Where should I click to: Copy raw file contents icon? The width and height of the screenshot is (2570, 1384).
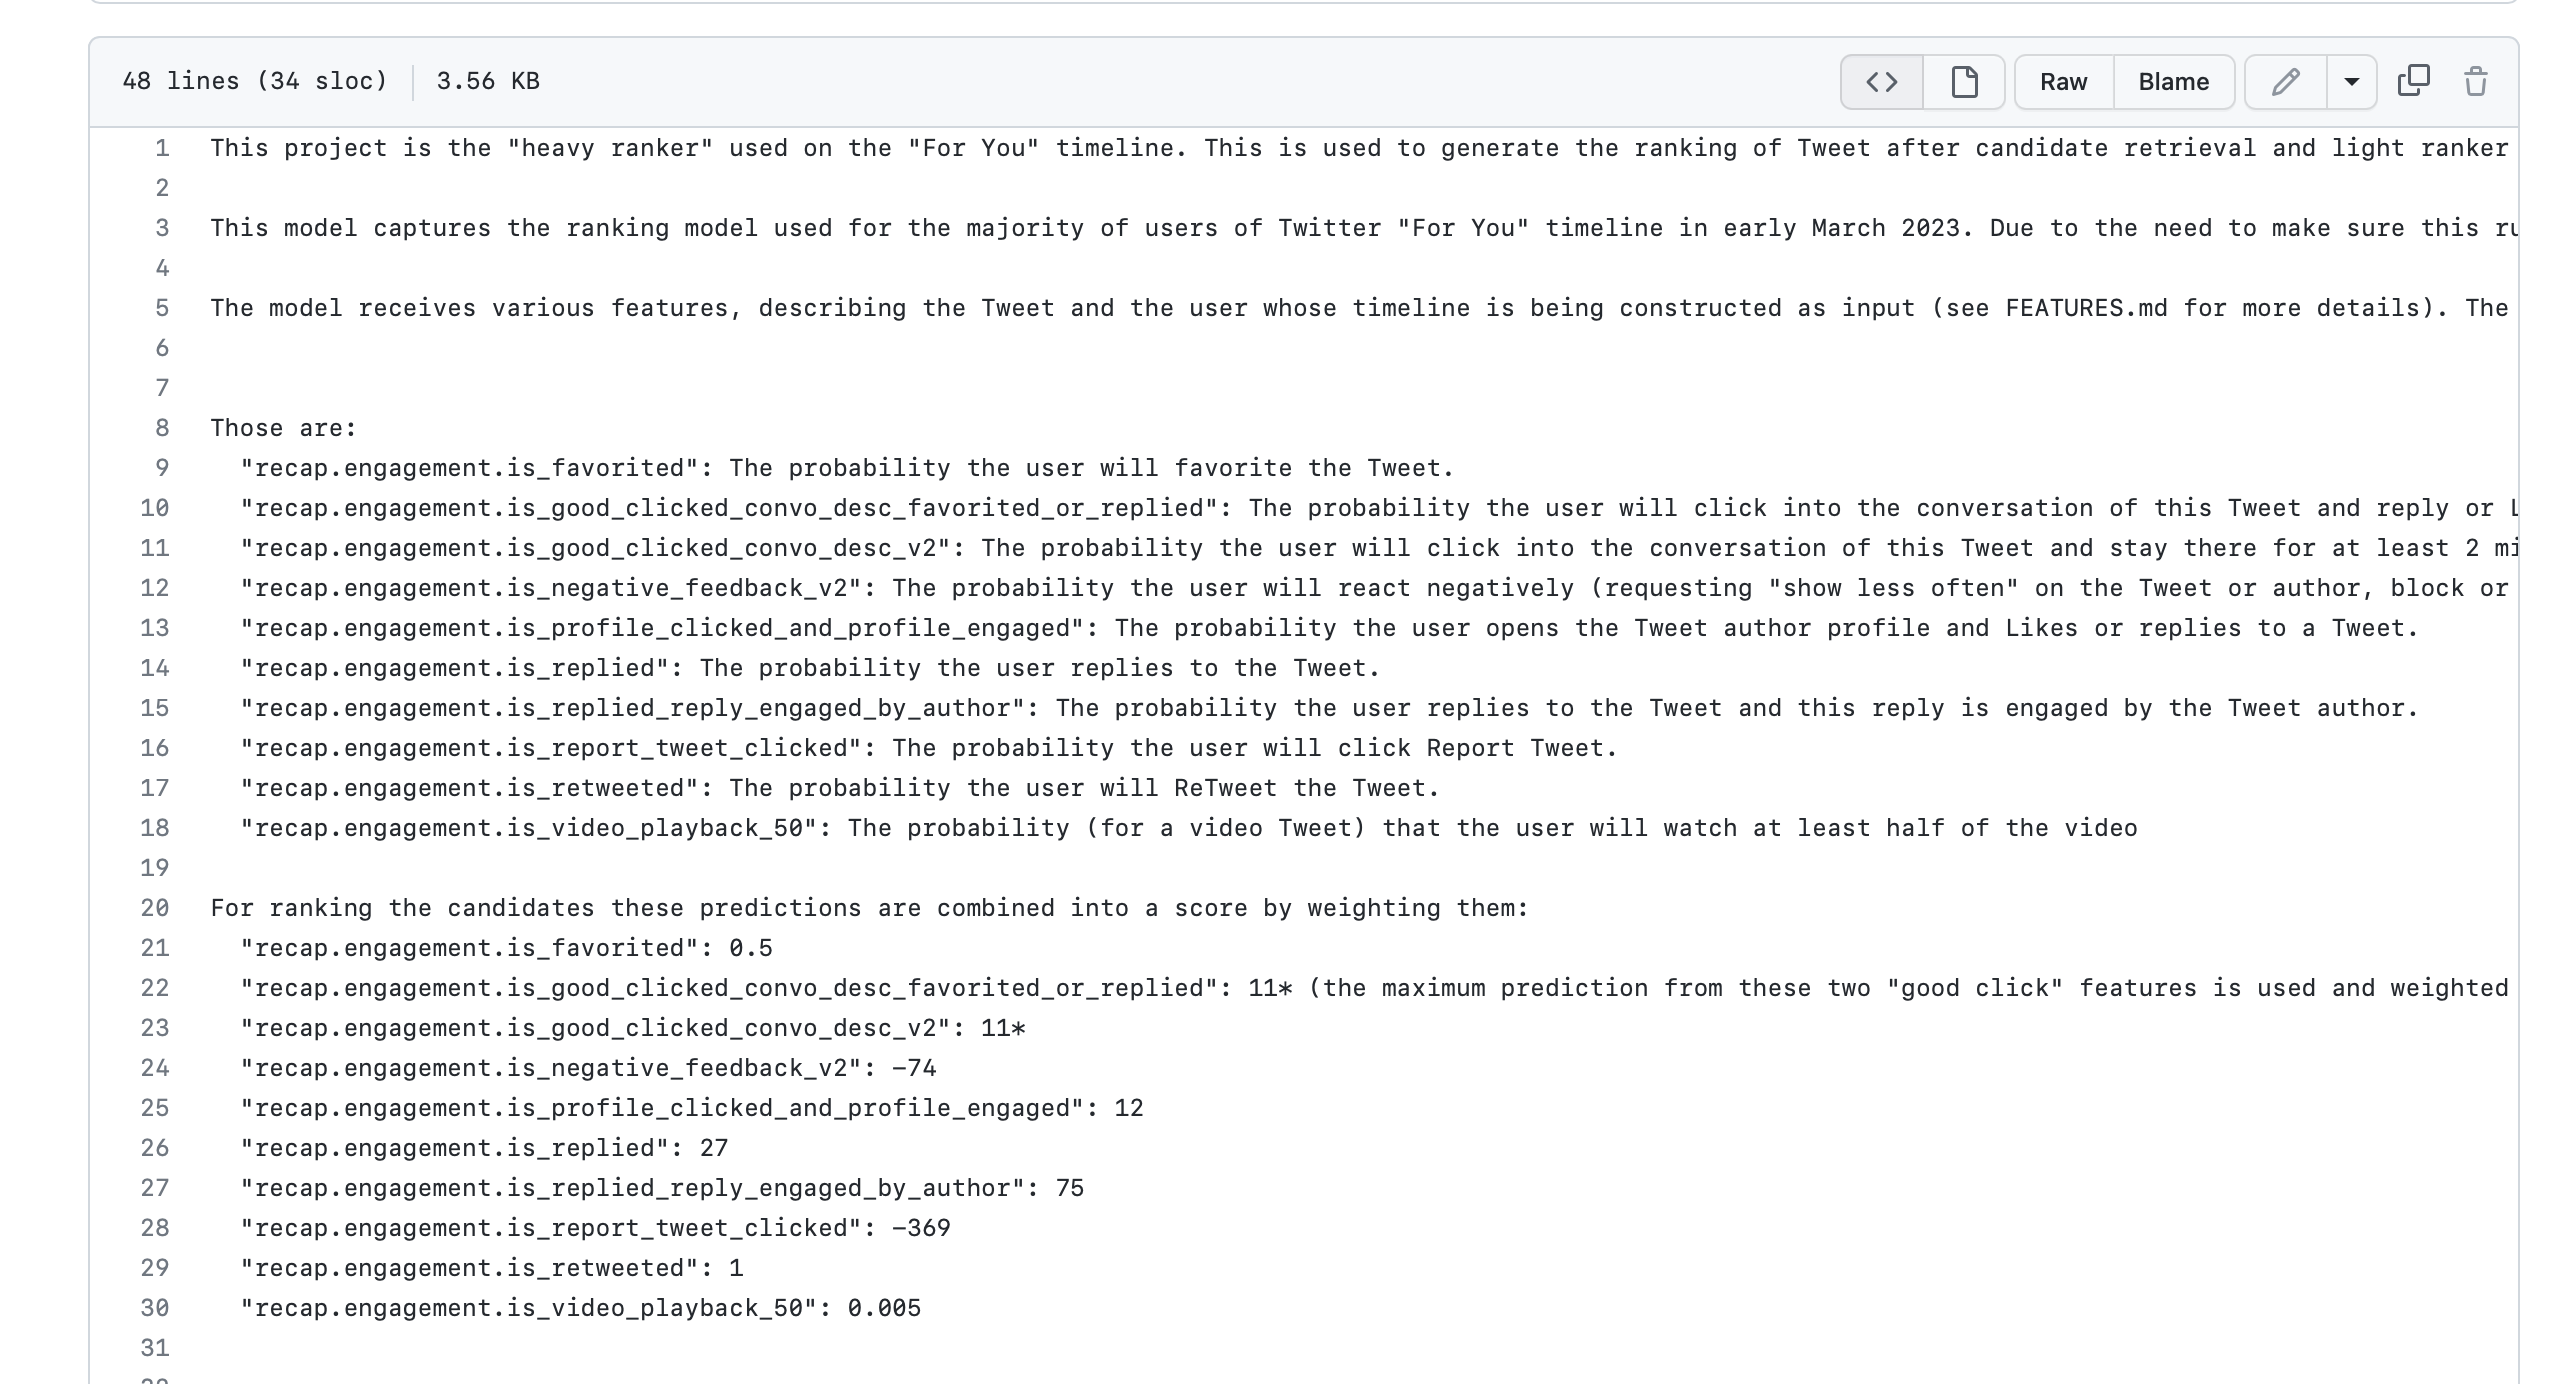[2413, 81]
